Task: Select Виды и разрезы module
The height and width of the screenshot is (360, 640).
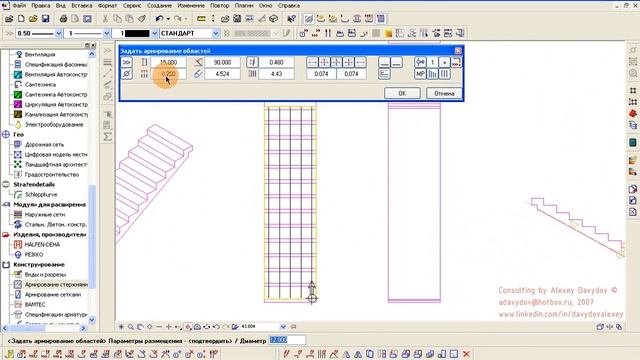Action: 45,274
